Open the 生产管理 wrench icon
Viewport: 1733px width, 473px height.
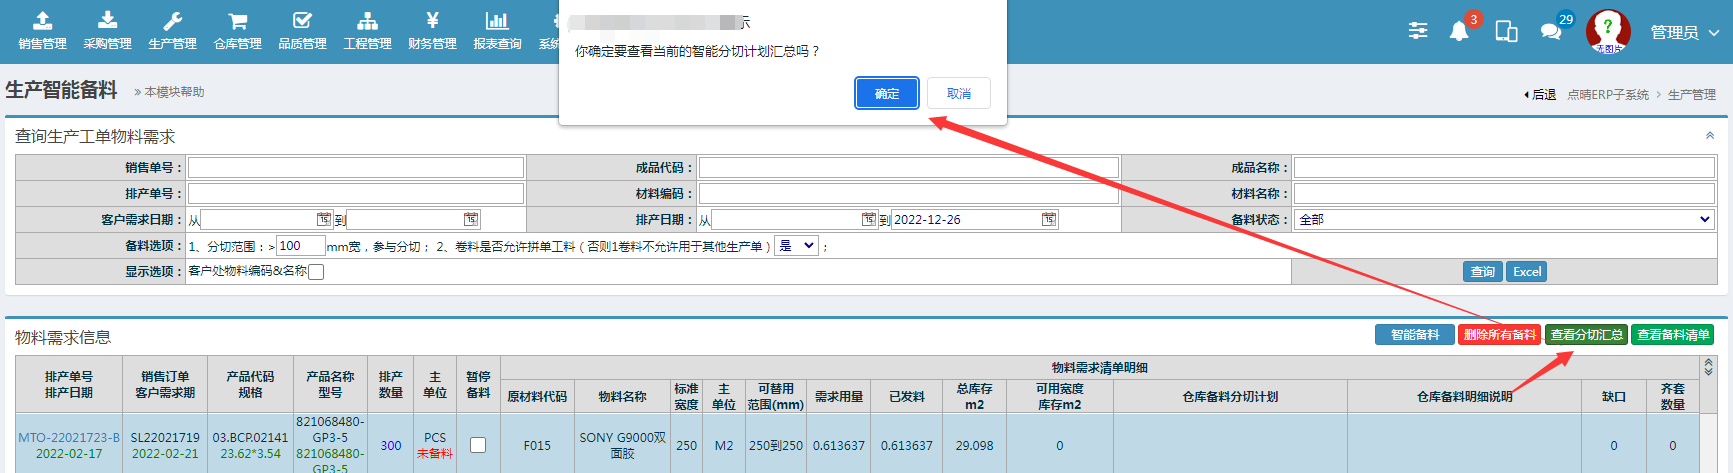click(172, 30)
